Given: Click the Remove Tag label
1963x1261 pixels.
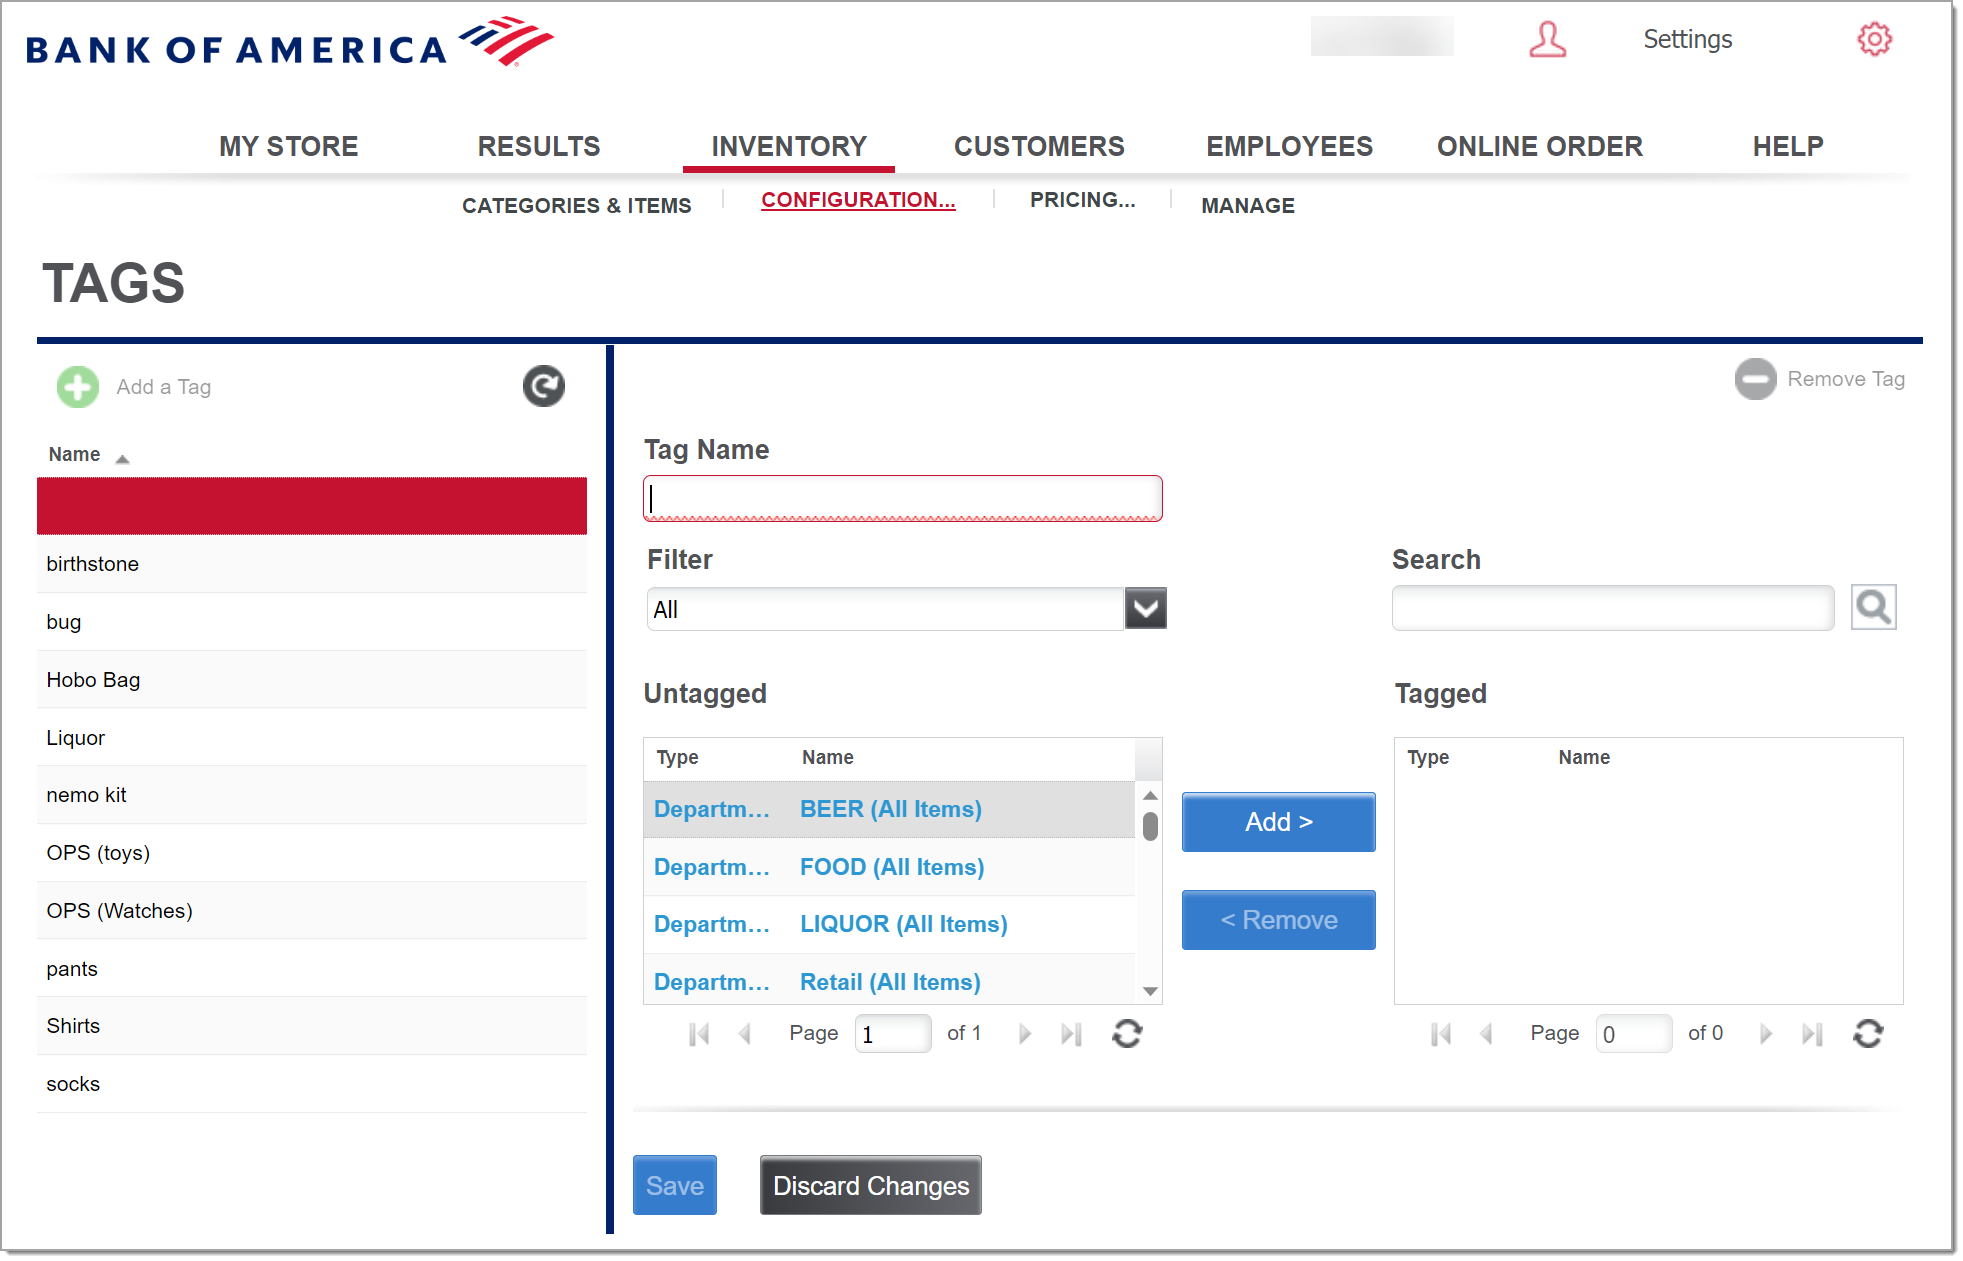Looking at the screenshot, I should point(1846,379).
